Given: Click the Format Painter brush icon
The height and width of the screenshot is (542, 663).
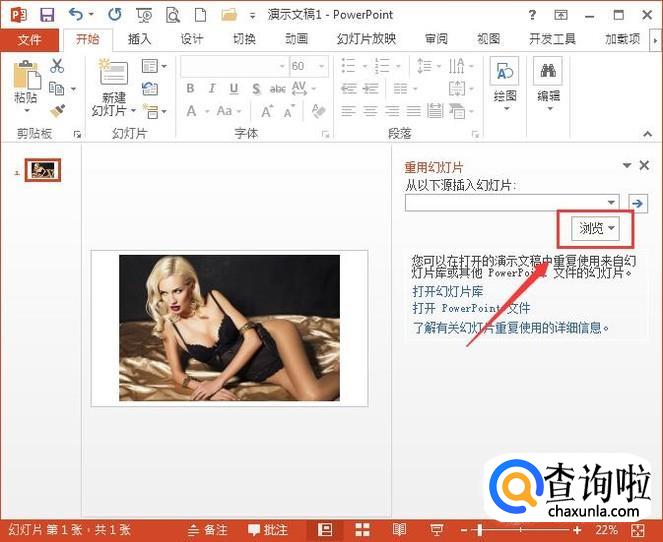Looking at the screenshot, I should 57,111.
